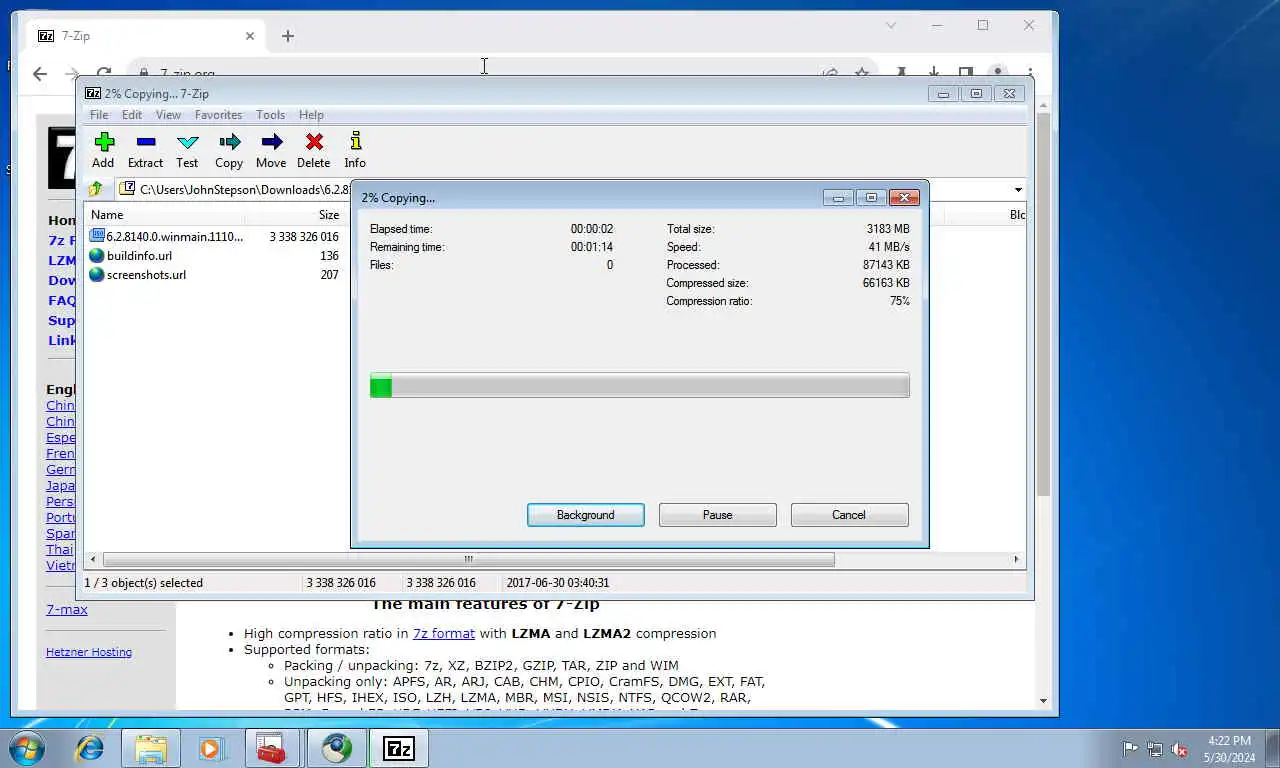Click the browser page vertical scrollbar
Image resolution: width=1280 pixels, height=768 pixels.
(x=1043, y=305)
